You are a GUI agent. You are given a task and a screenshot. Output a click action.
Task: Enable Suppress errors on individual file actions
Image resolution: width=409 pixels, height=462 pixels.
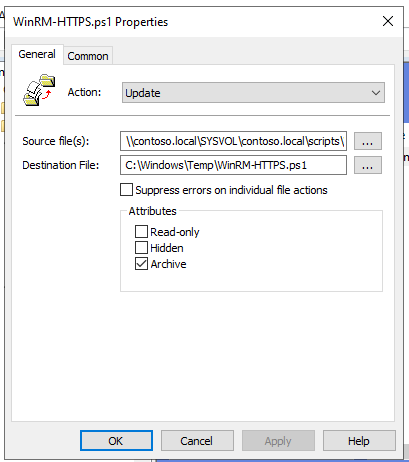point(126,190)
